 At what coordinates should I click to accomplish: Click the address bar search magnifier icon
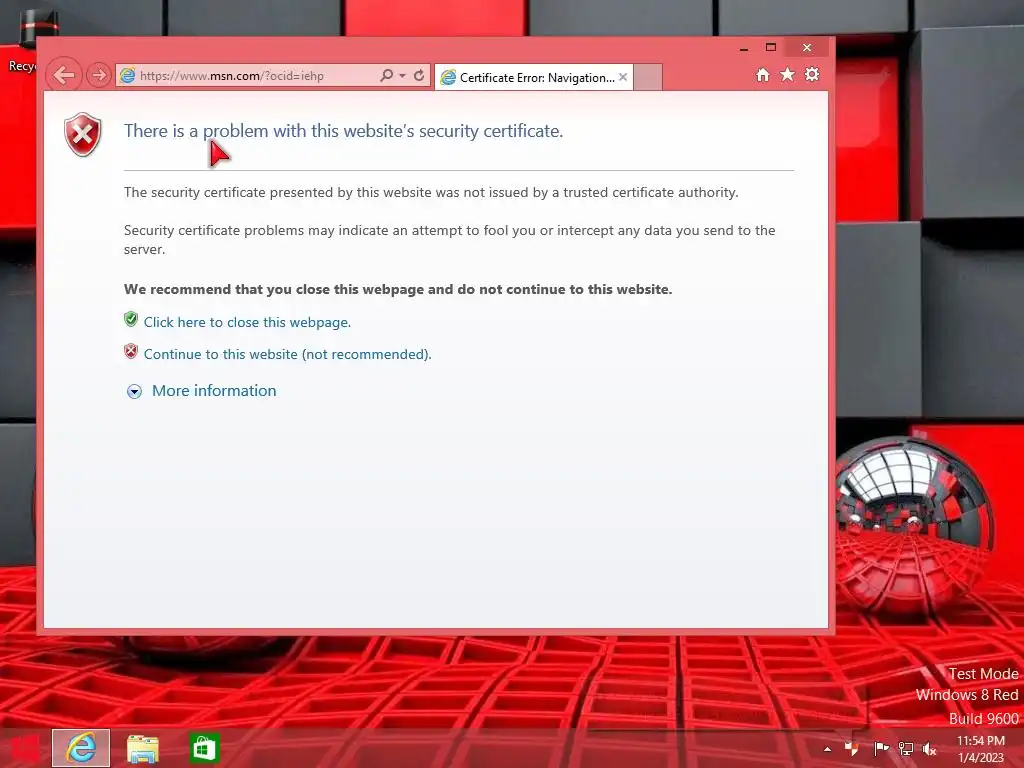[386, 76]
